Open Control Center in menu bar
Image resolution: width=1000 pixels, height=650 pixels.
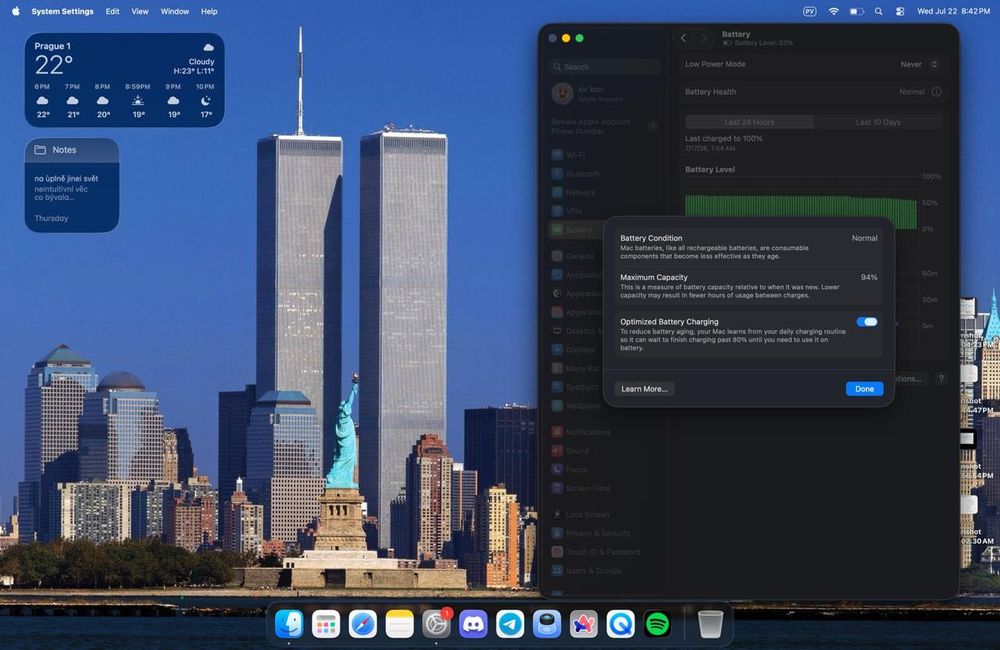(x=900, y=11)
